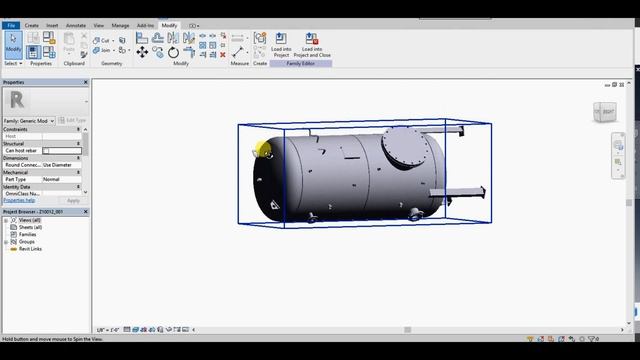The width and height of the screenshot is (640, 360).
Task: Collapse the Constraints section
Action: [78, 129]
